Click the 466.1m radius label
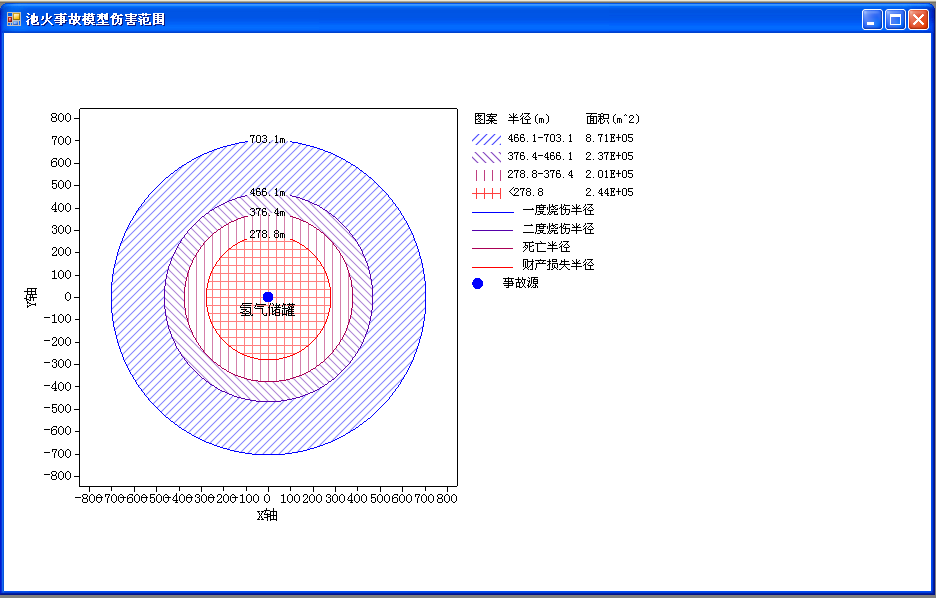Image resolution: width=936 pixels, height=598 pixels. (x=267, y=192)
